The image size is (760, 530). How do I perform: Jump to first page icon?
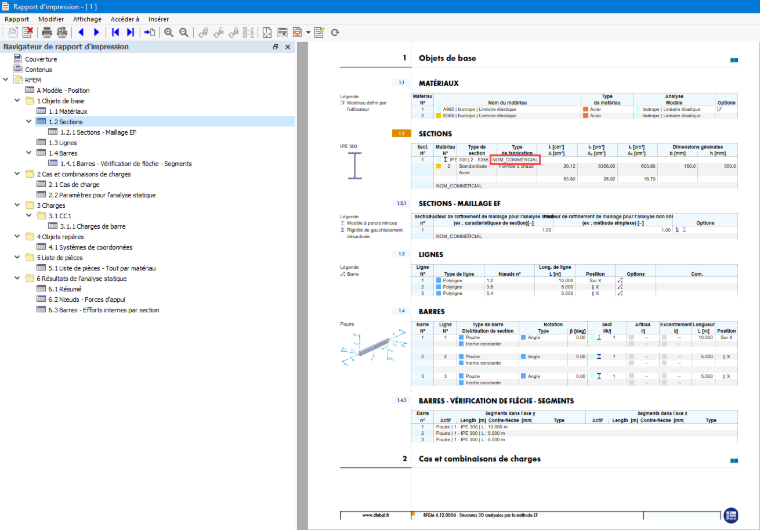(x=115, y=32)
